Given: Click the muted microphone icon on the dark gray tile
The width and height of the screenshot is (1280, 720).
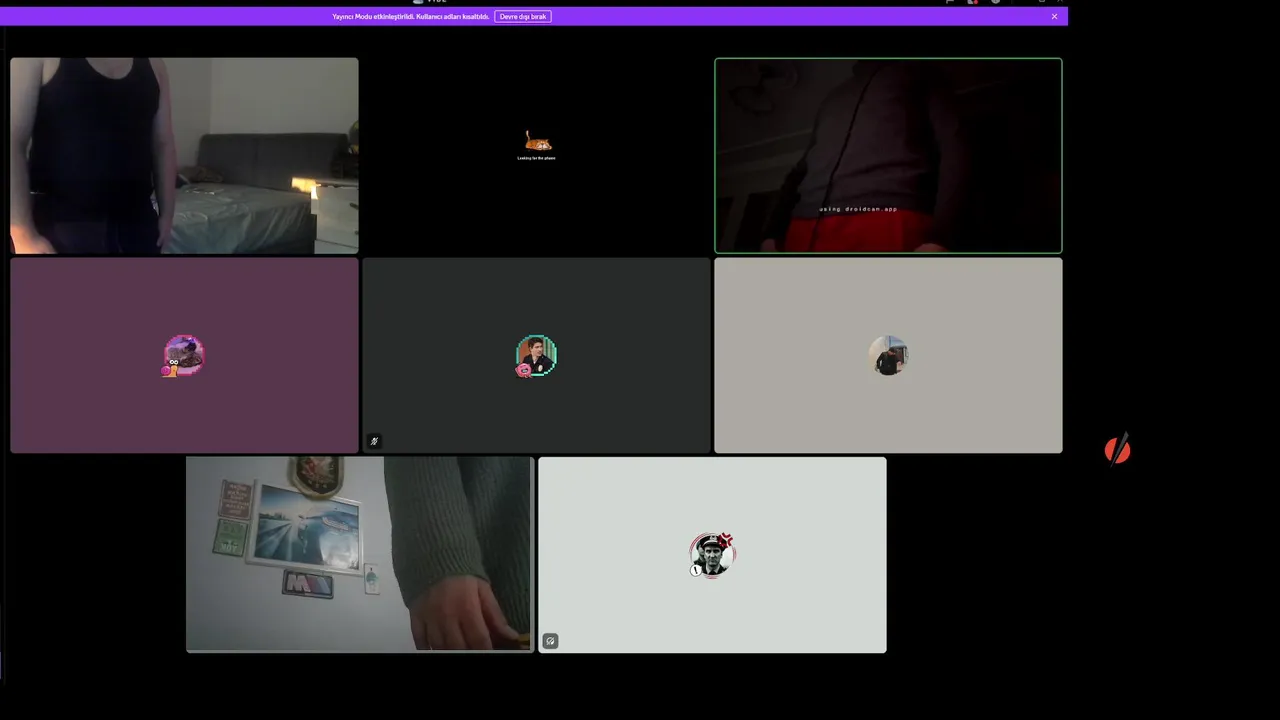Looking at the screenshot, I should tap(374, 441).
